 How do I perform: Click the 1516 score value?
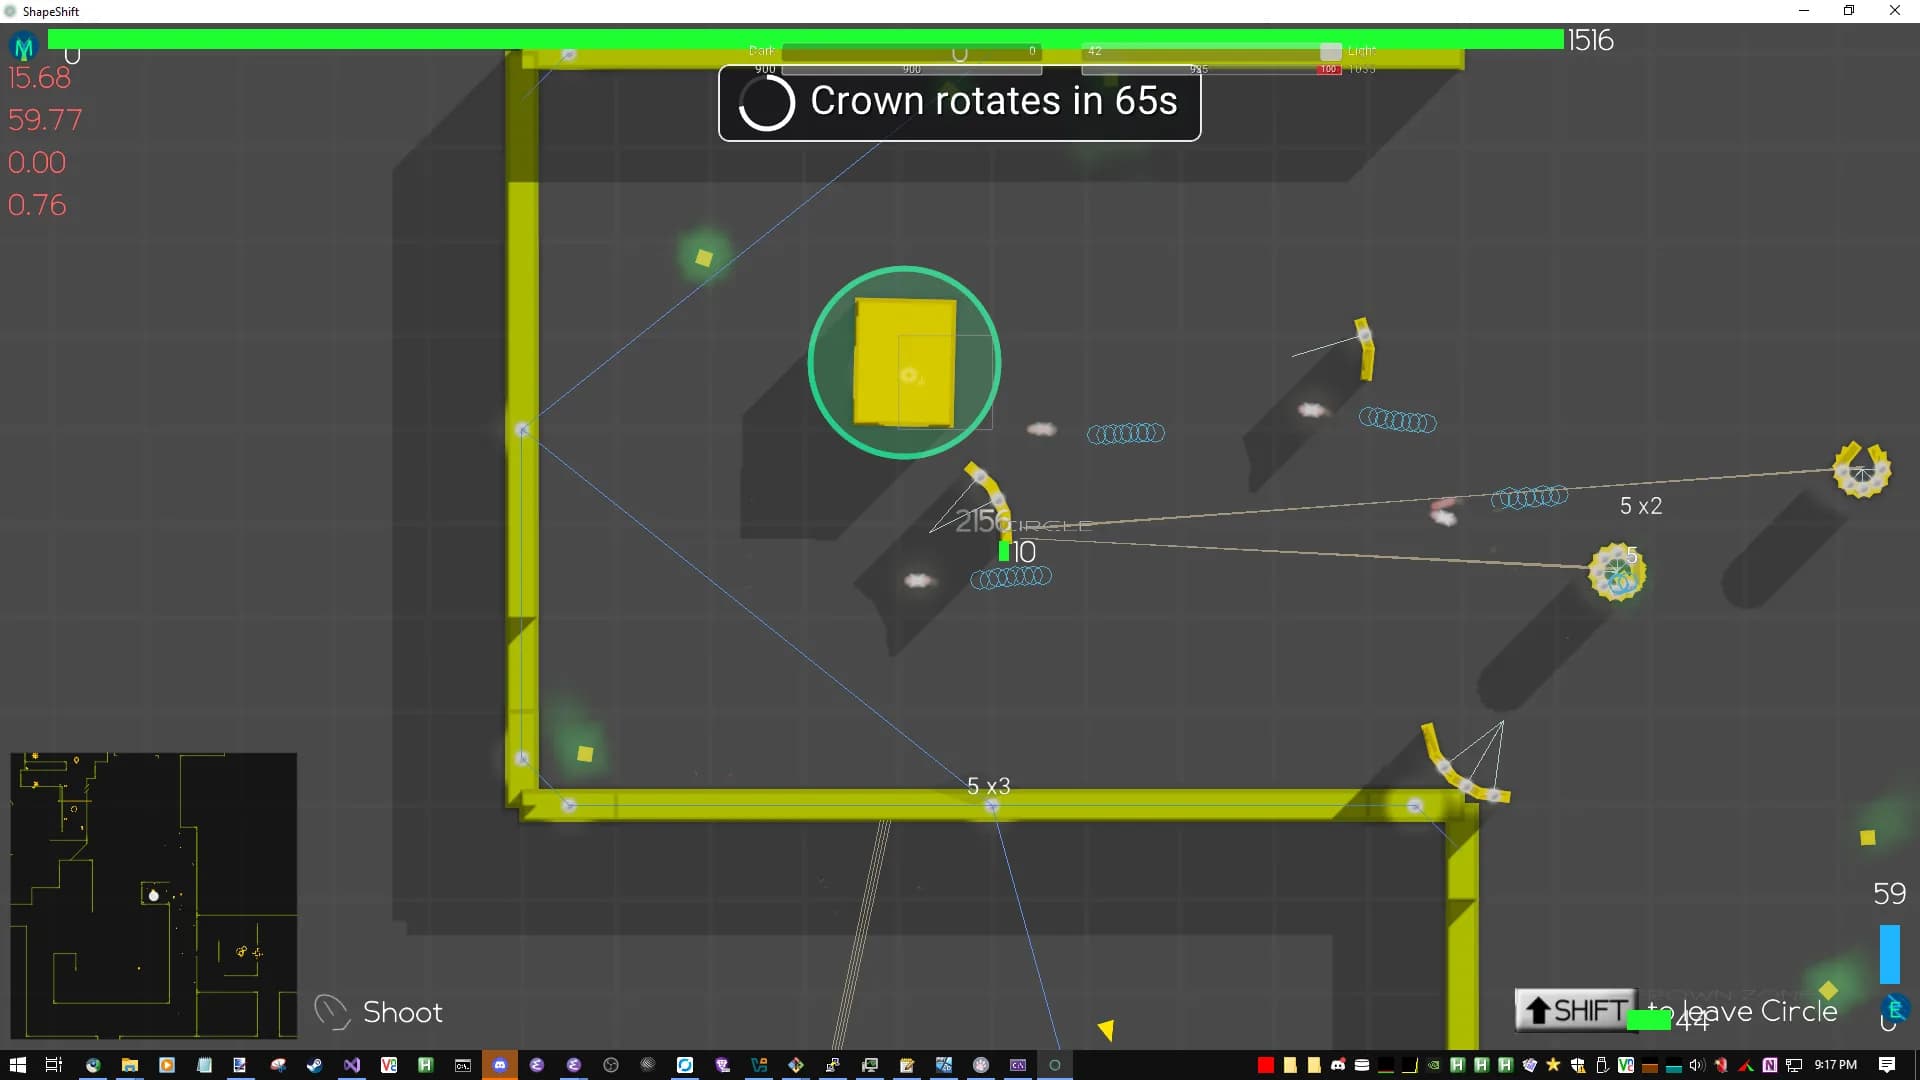1590,40
